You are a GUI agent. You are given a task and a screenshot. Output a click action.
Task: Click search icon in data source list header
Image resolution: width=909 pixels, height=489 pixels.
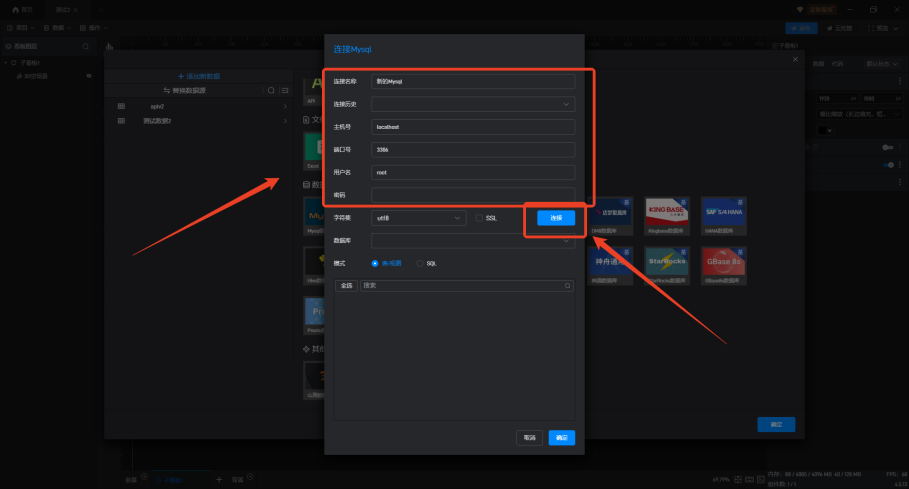coord(270,90)
